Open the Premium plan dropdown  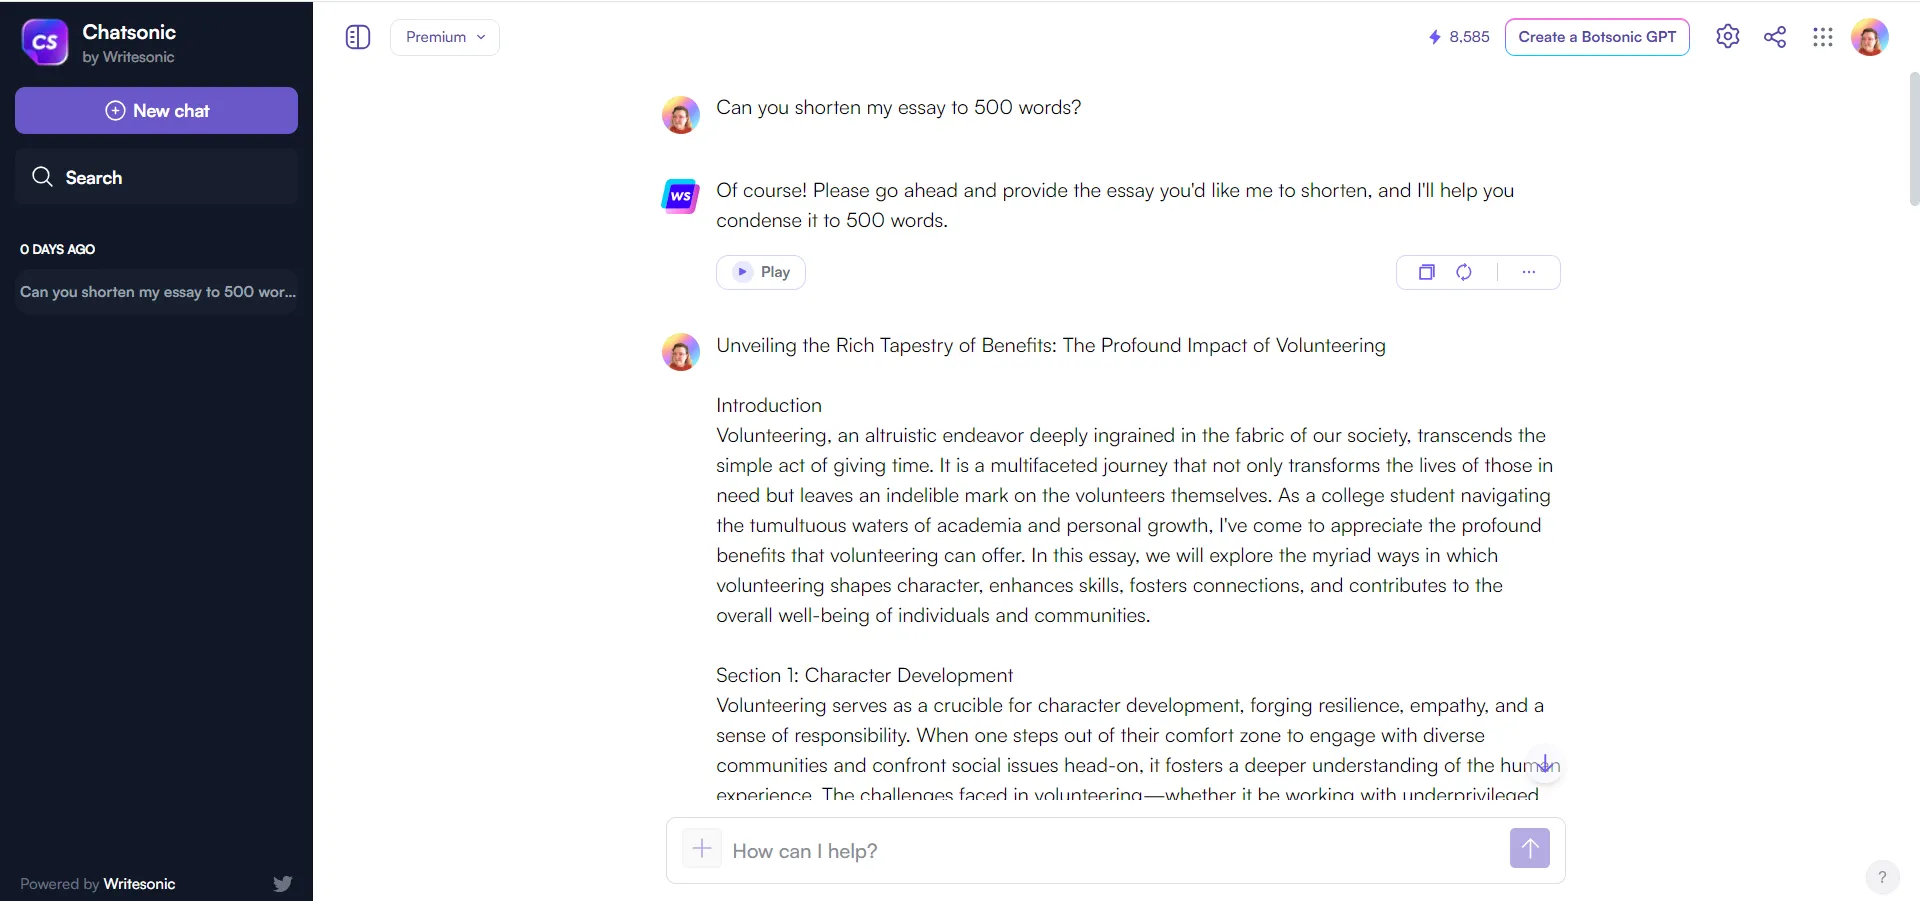(x=444, y=37)
